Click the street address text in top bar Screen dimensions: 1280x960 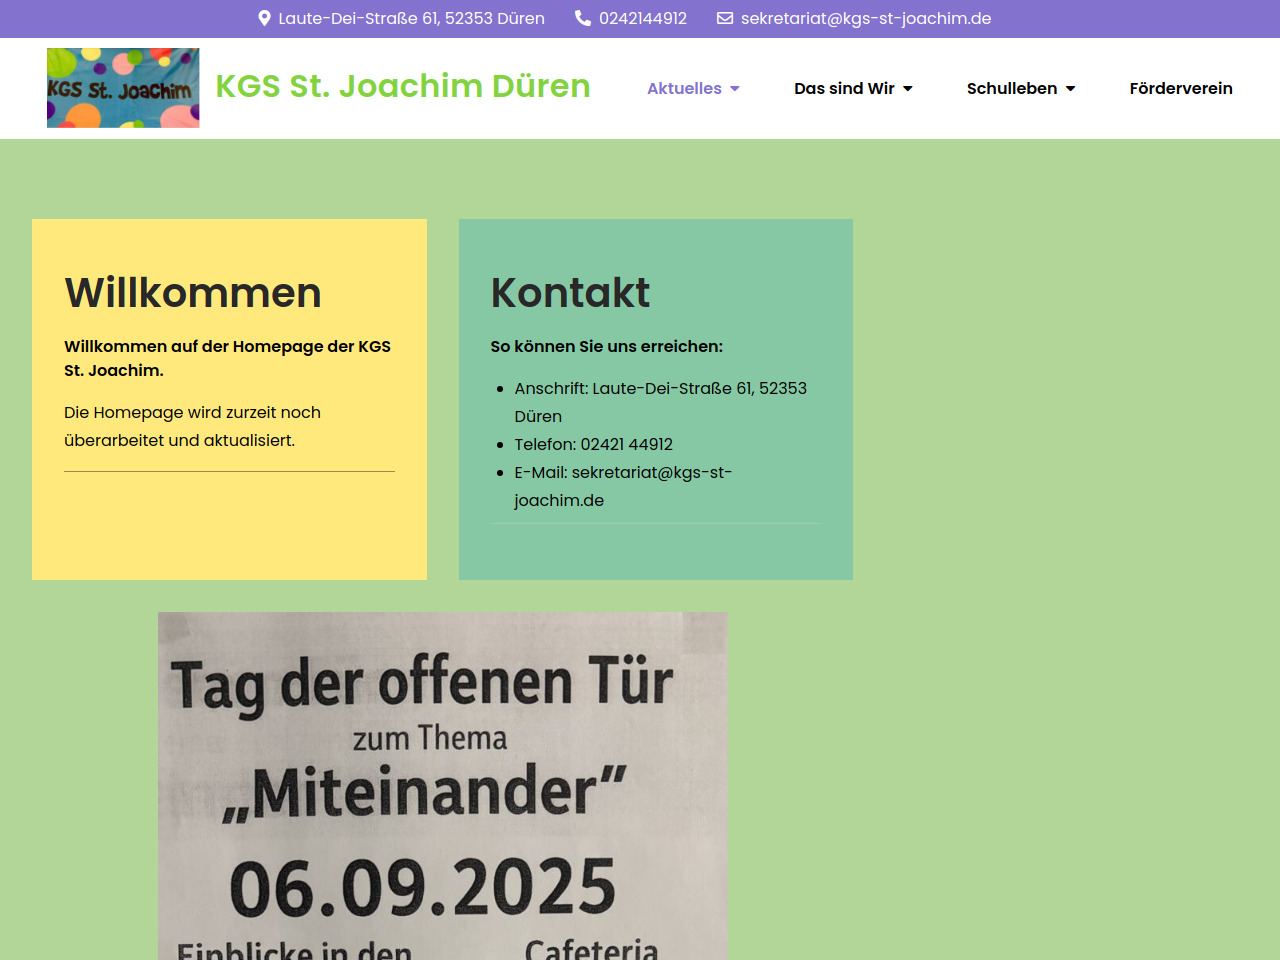click(411, 18)
